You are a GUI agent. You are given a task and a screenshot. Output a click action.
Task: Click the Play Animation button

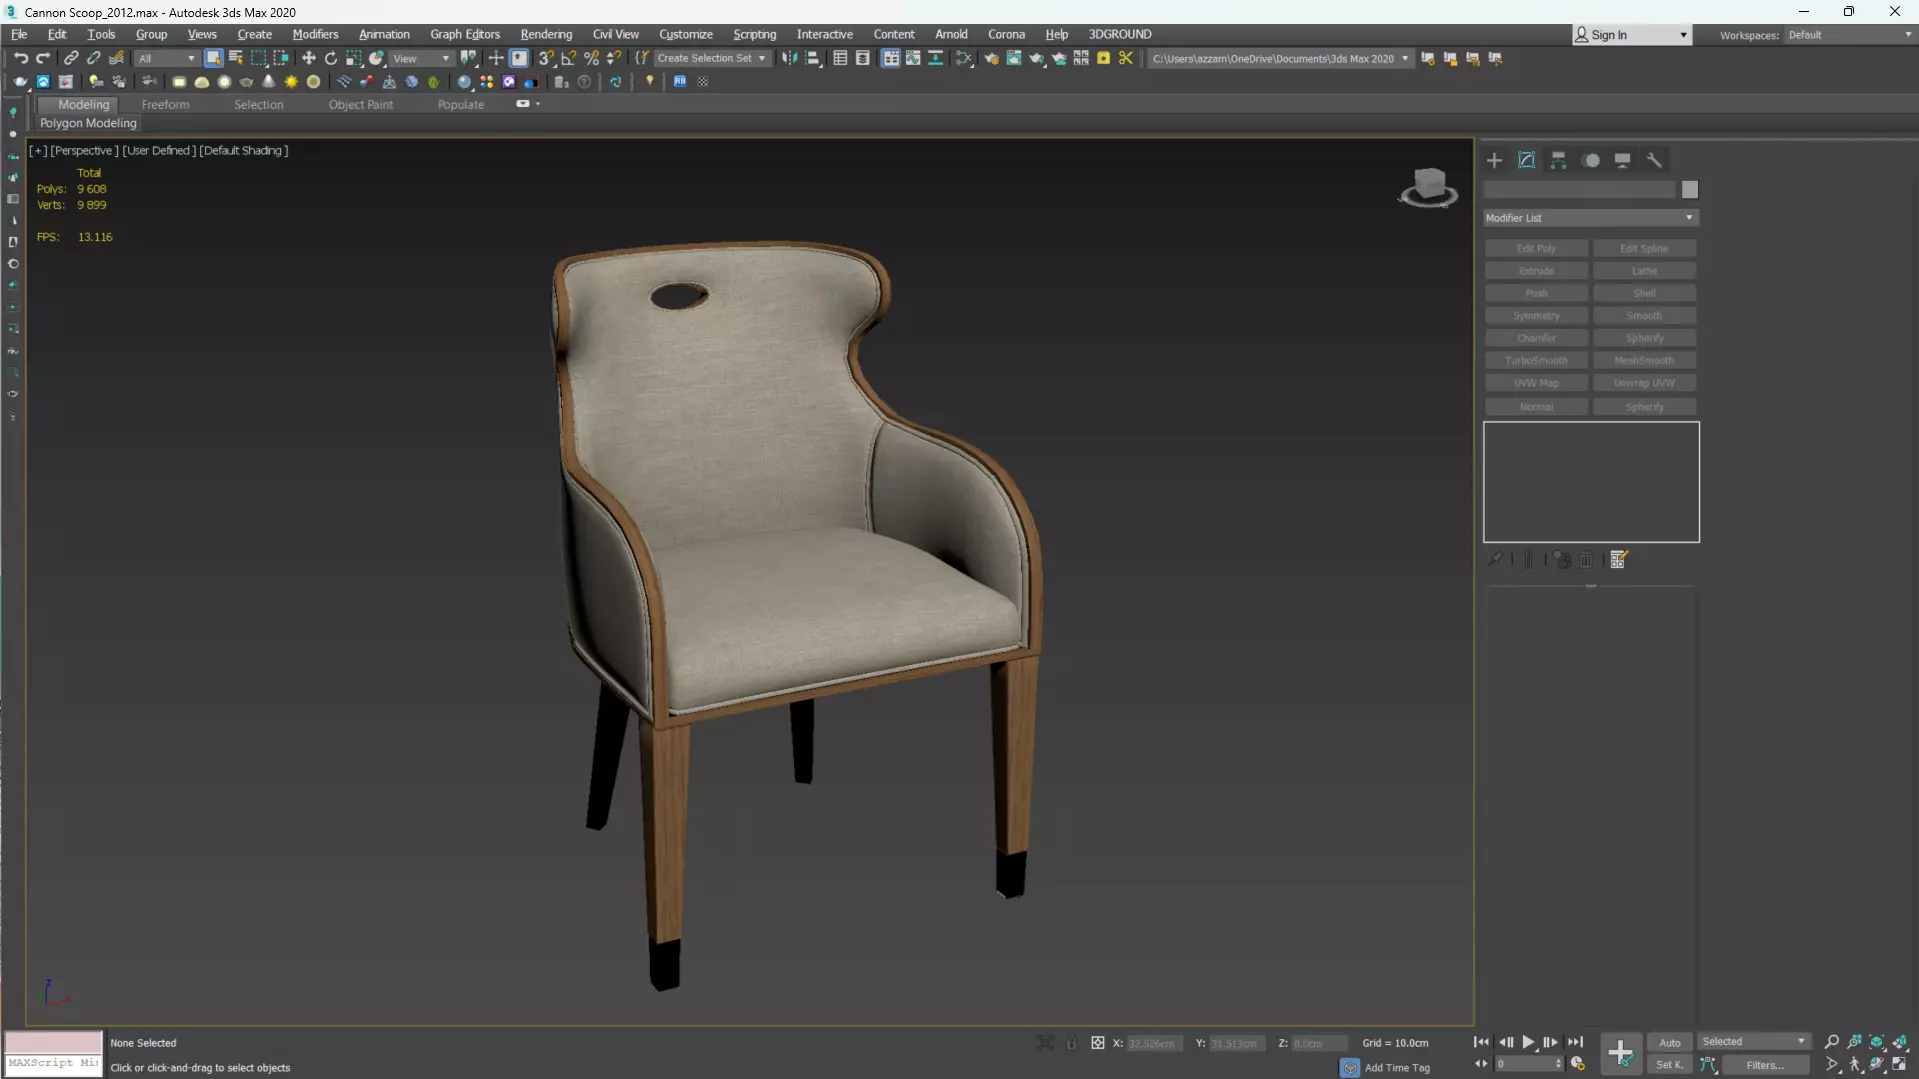click(x=1528, y=1042)
